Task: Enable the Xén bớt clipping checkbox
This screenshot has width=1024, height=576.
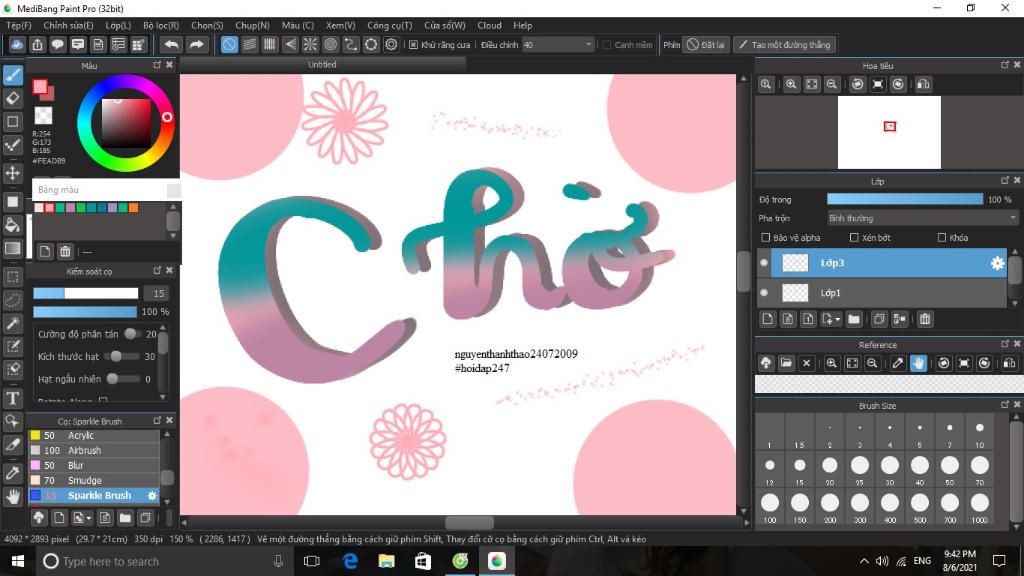Action: 854,238
